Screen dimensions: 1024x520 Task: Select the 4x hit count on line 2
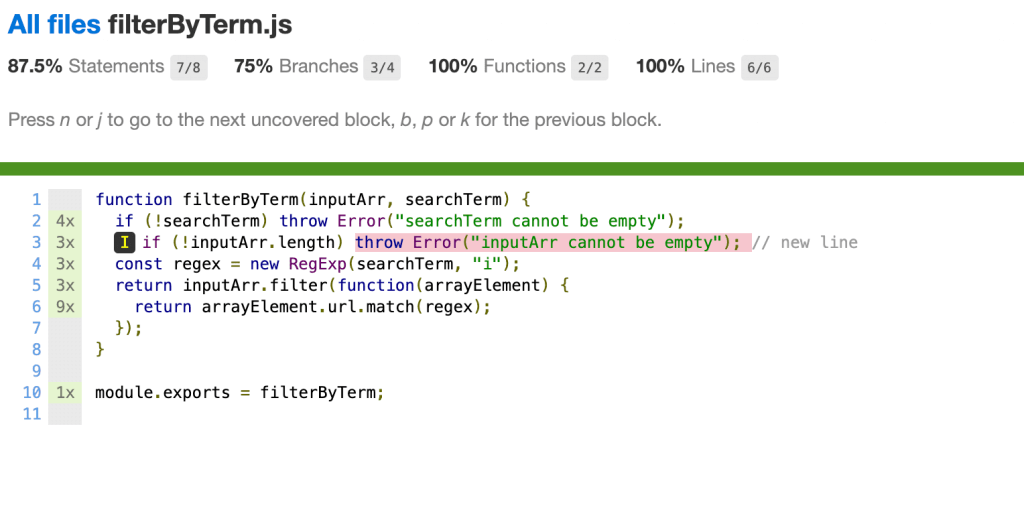66,221
